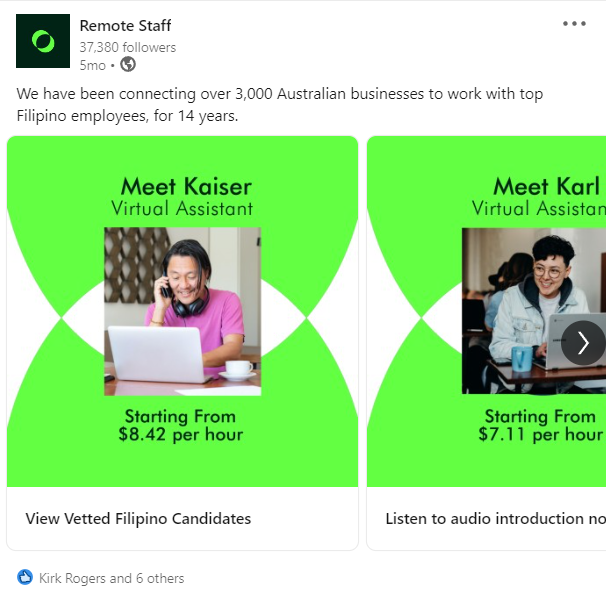Click View Vetted Filipino Candidates link

point(138,519)
